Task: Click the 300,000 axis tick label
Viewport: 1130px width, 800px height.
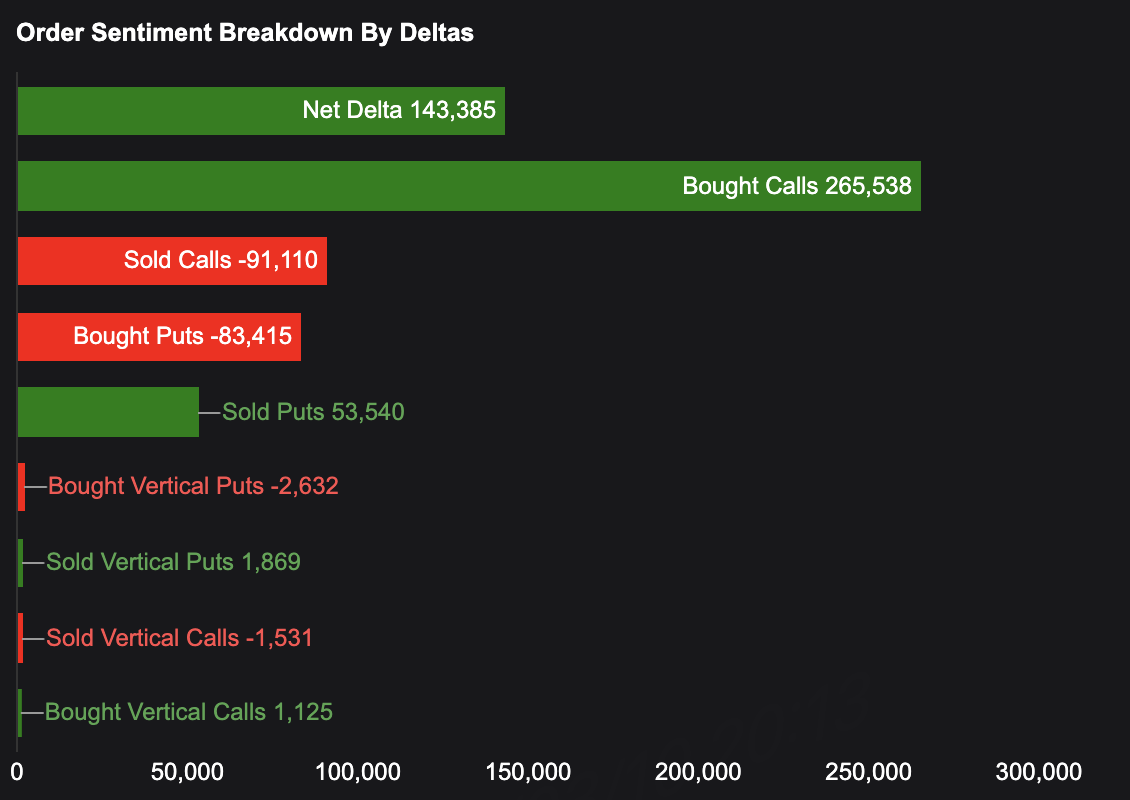Action: point(1039,772)
